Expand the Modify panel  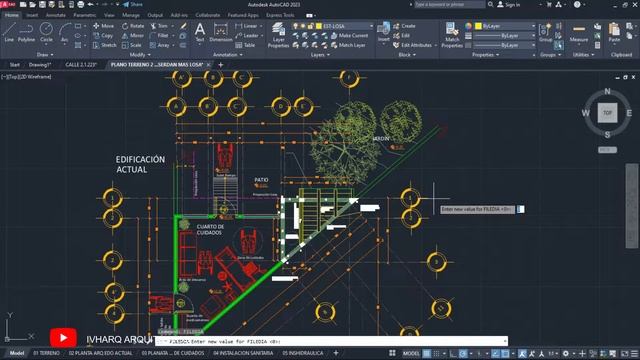140,55
